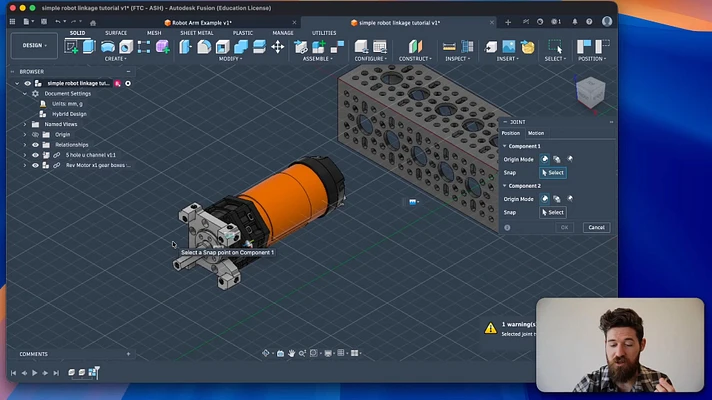Viewport: 712px width, 400px height.
Task: Click the Joint tool icon in Assemble
Action: click(x=337, y=46)
